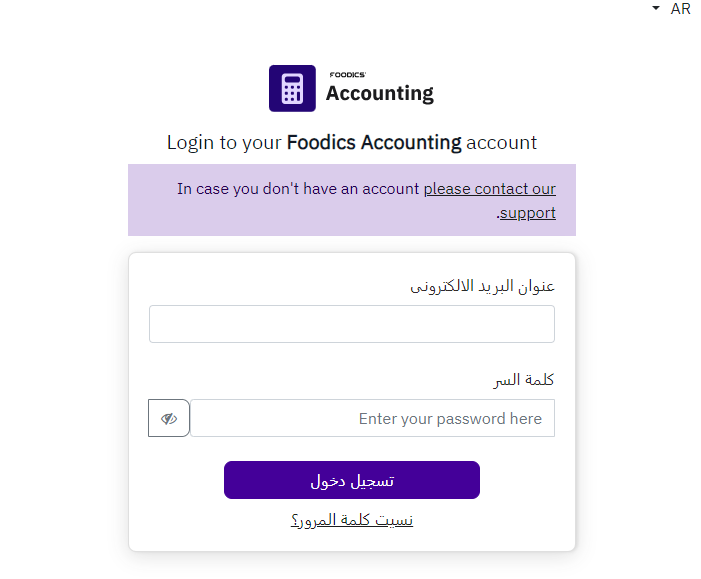Click "In case you don't have an account" text
Screen dimensions: 701x579
[298, 188]
